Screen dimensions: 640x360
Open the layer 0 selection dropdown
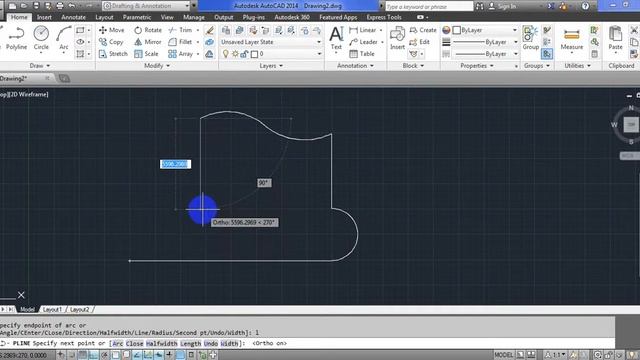(x=271, y=54)
